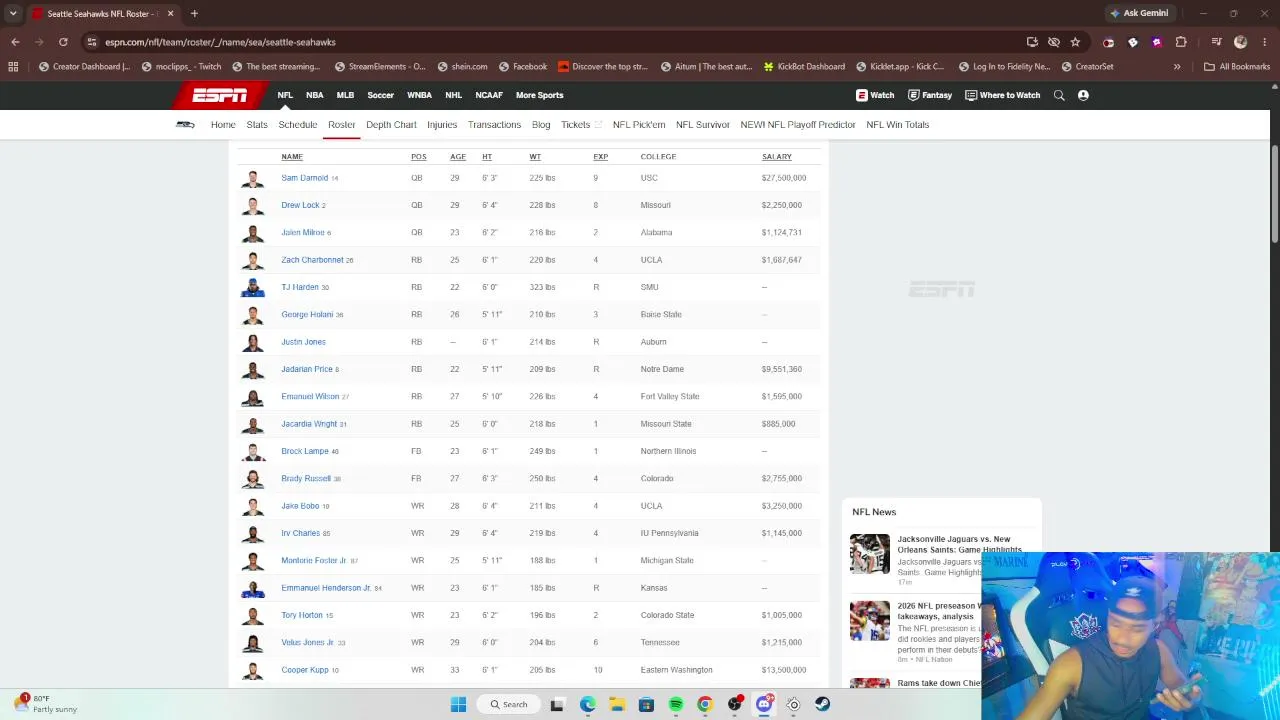Expand hidden bookmarks with the chevron

pyautogui.click(x=1177, y=67)
